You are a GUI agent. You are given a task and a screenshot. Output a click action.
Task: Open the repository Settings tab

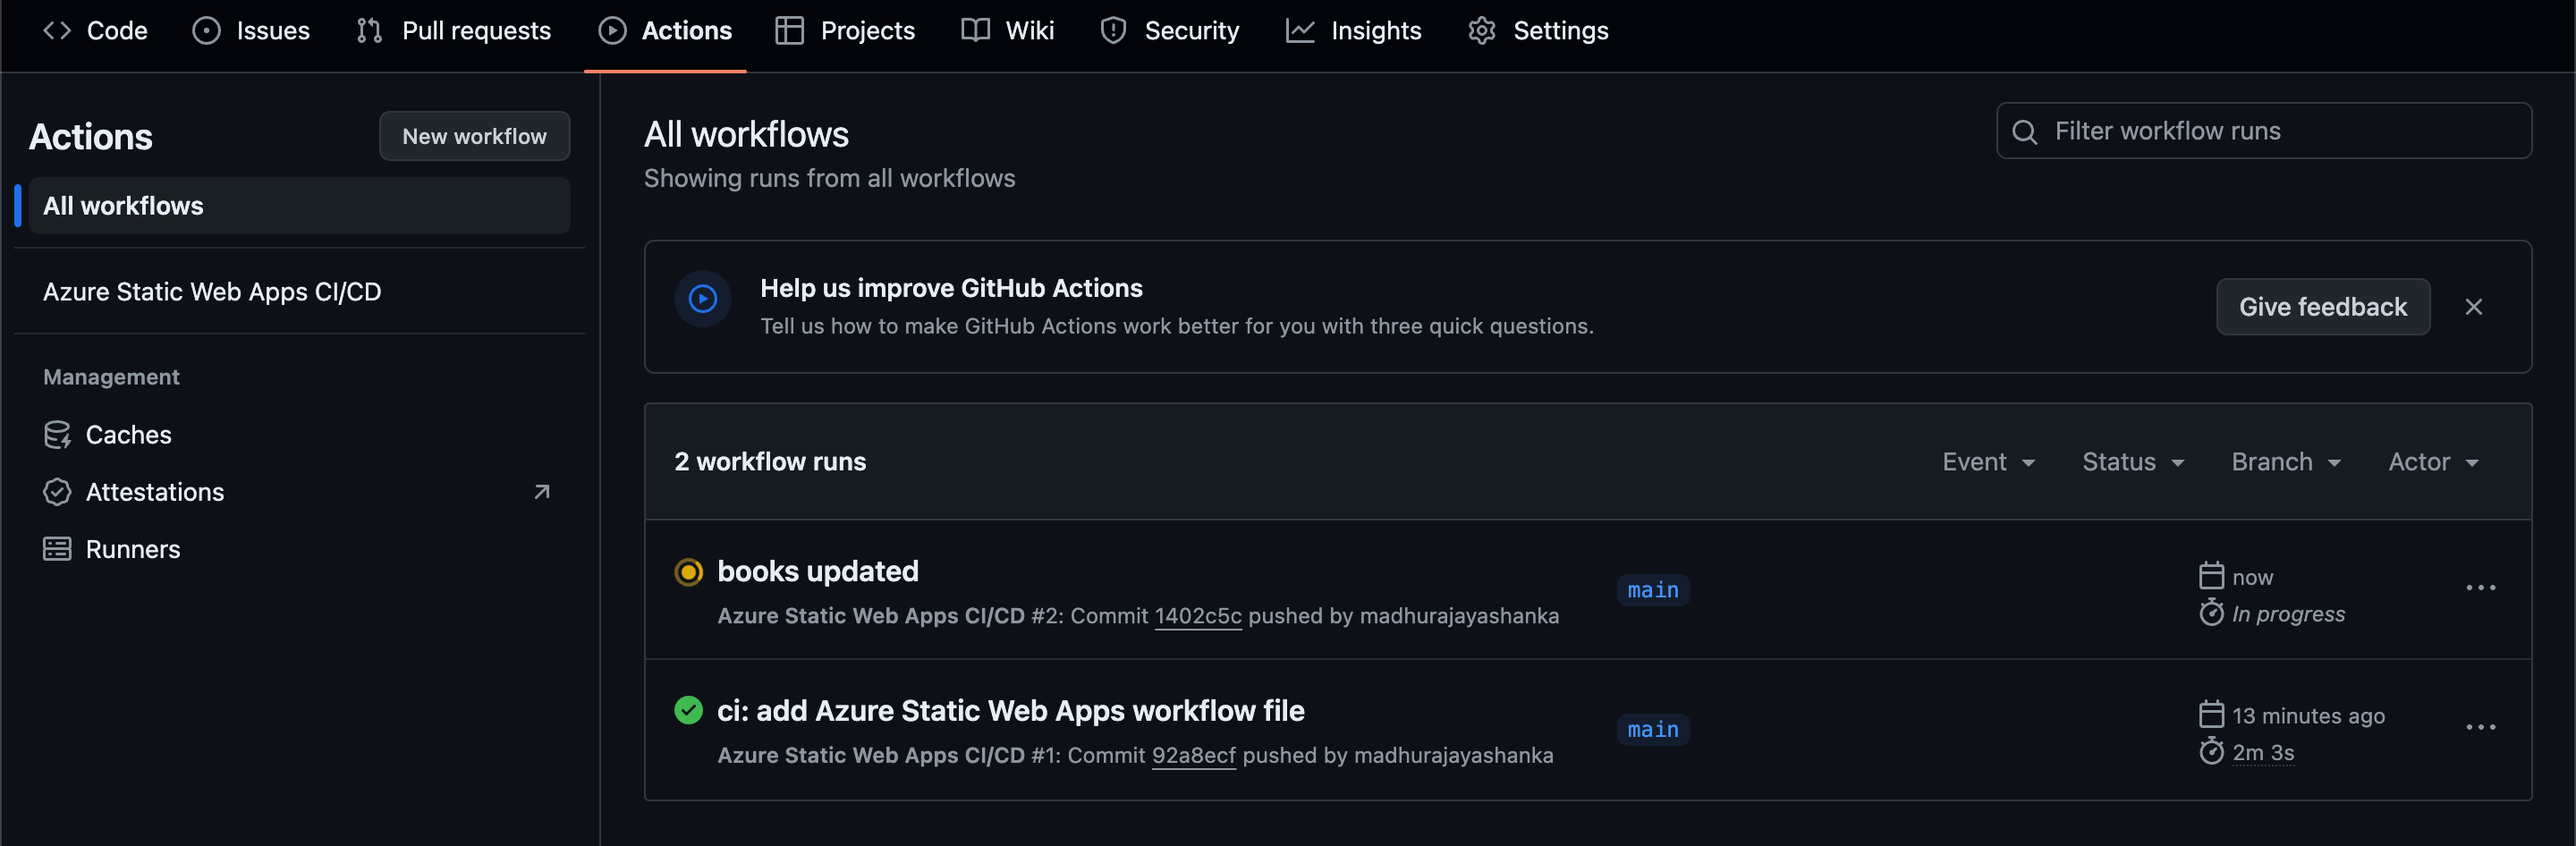tap(1538, 31)
